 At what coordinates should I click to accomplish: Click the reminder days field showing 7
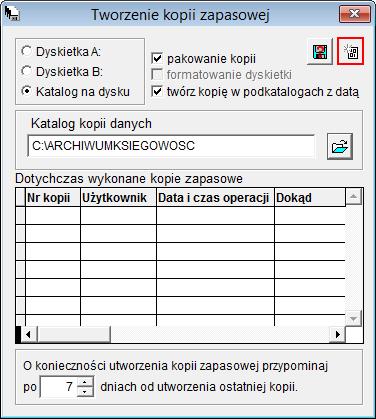(58, 387)
